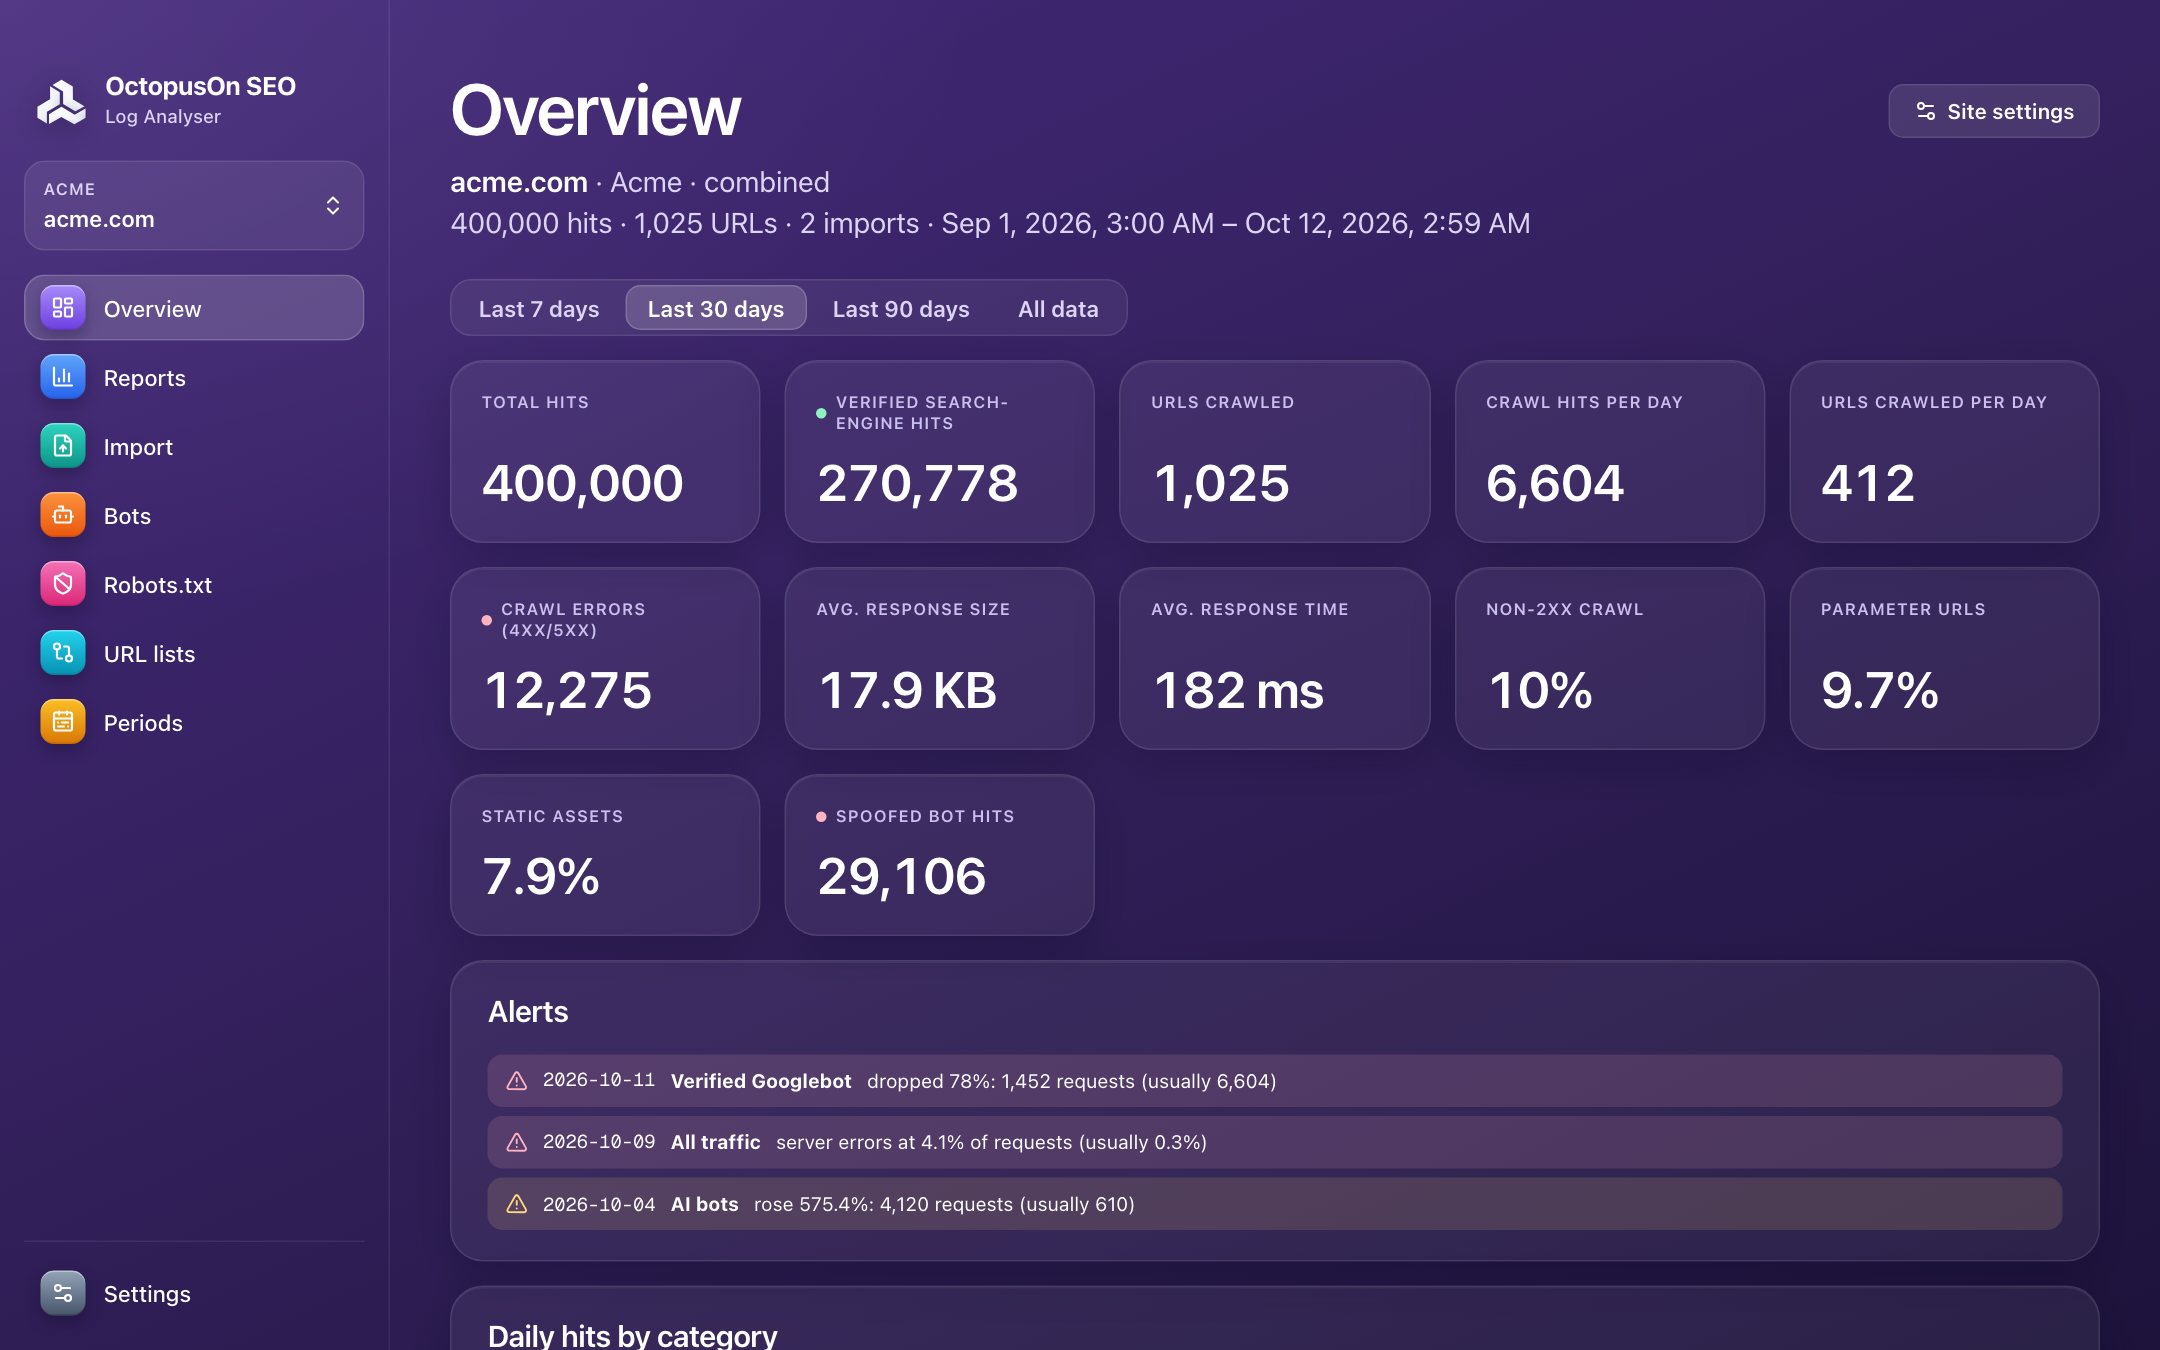2160x1350 pixels.
Task: Click the Import file icon
Action: click(x=63, y=446)
